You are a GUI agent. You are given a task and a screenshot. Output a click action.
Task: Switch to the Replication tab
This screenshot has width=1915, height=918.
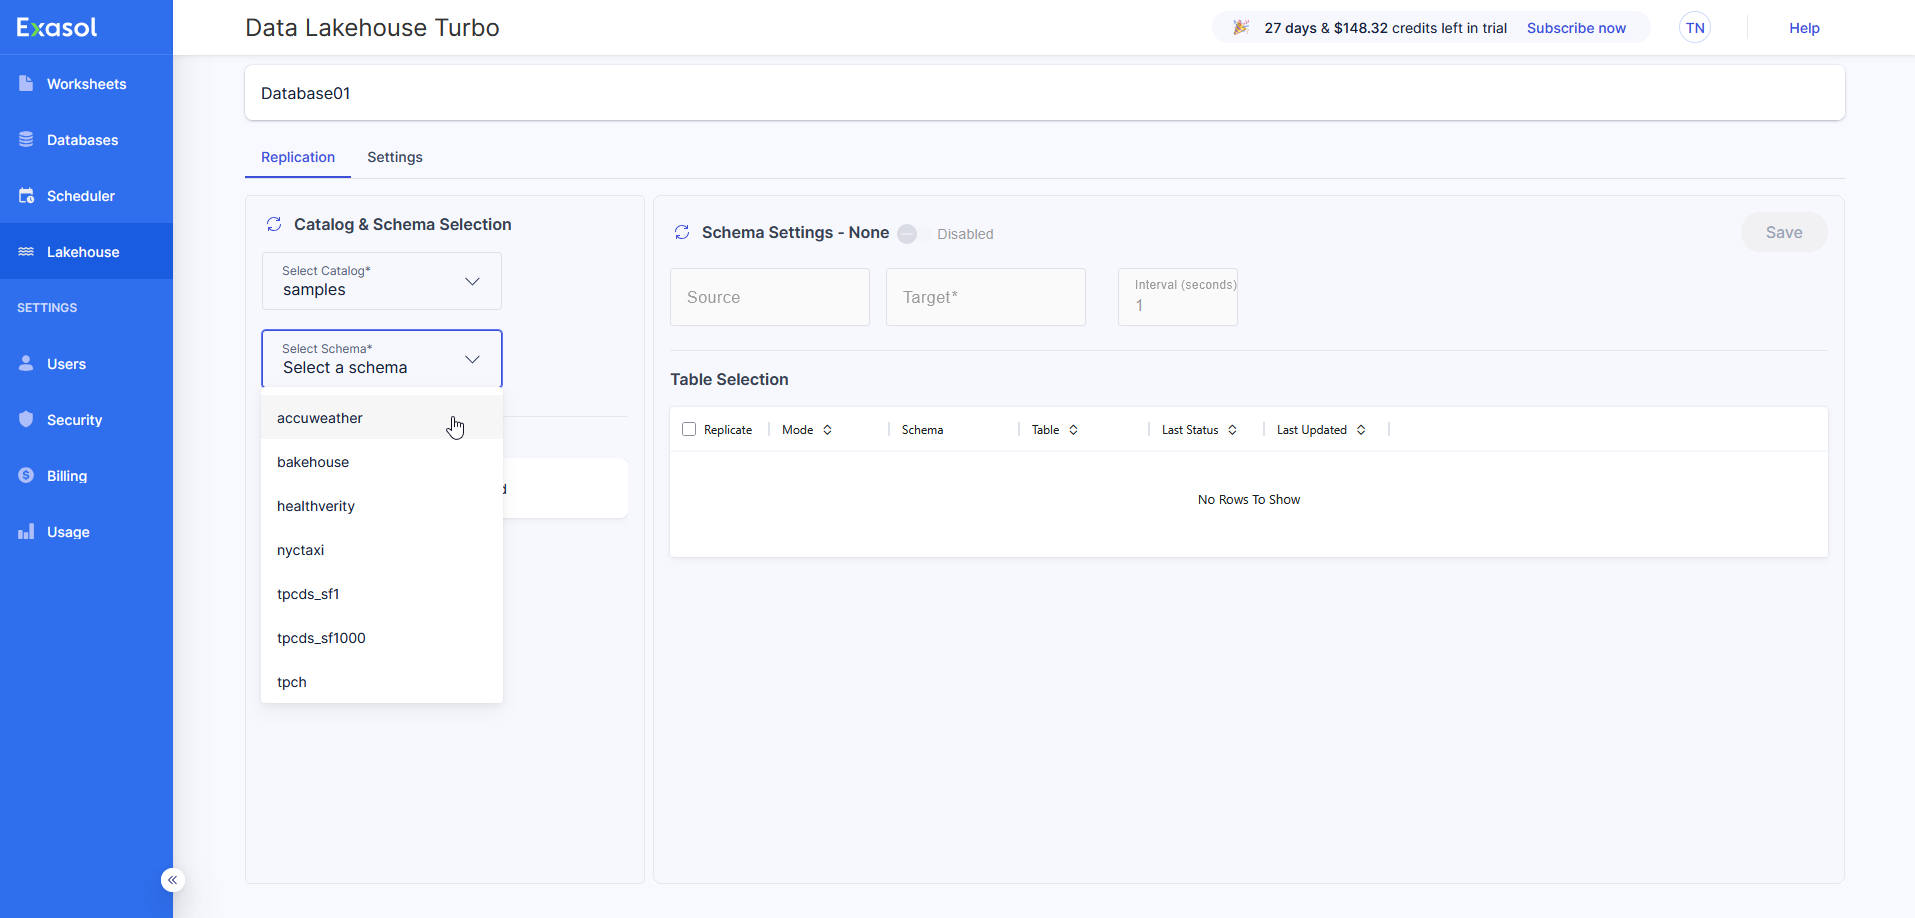297,157
